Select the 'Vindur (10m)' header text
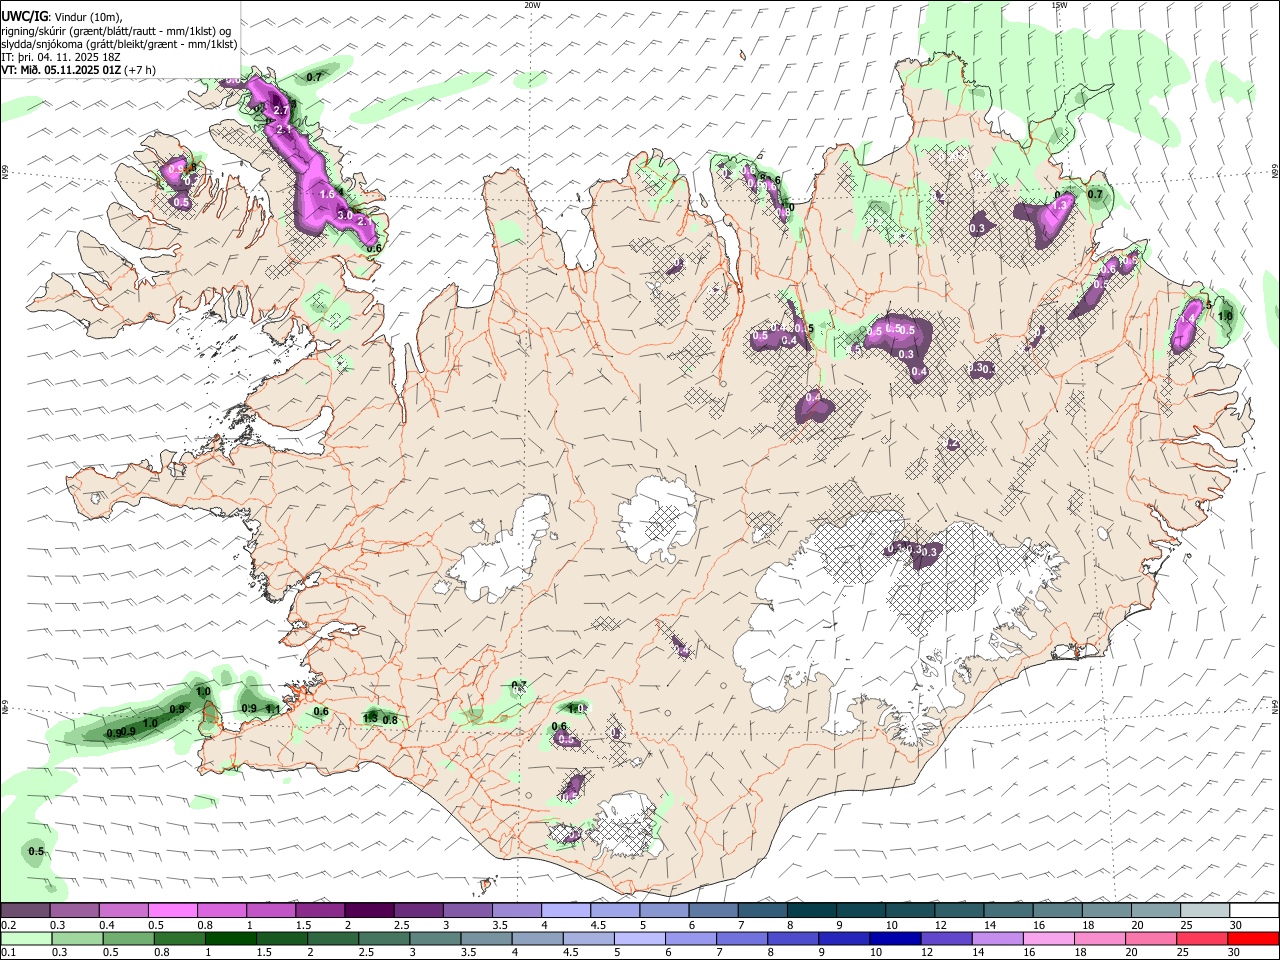 (x=89, y=17)
